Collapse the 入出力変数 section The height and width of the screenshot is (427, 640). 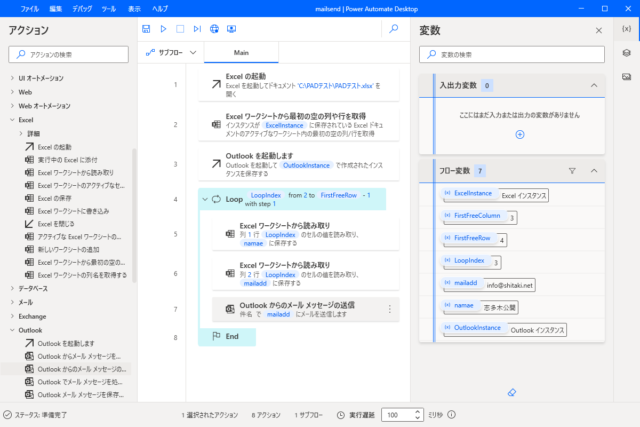click(x=594, y=85)
